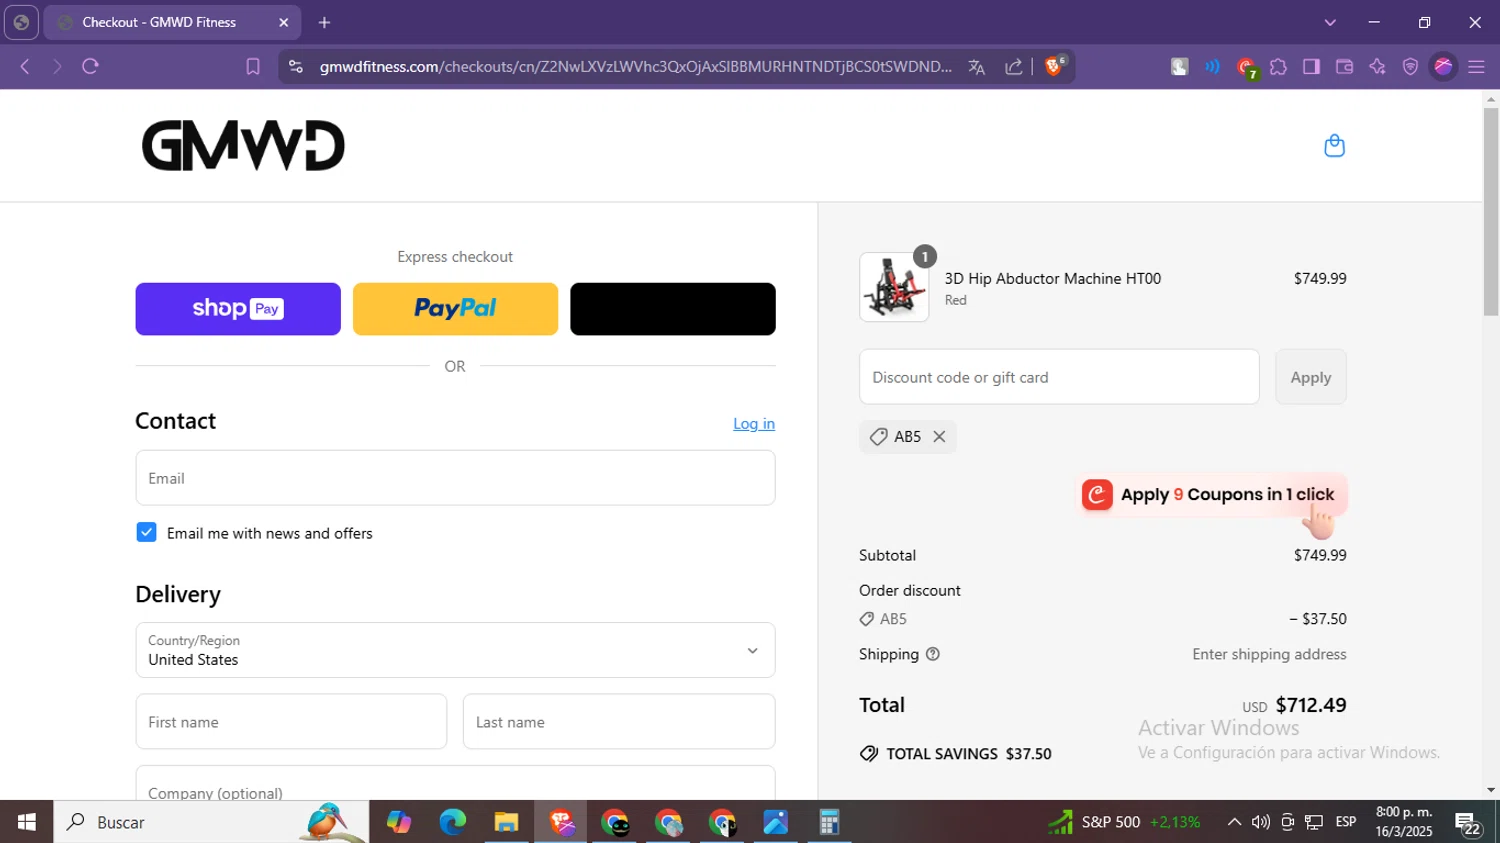Click the share page icon
Image resolution: width=1500 pixels, height=843 pixels.
coord(1014,66)
